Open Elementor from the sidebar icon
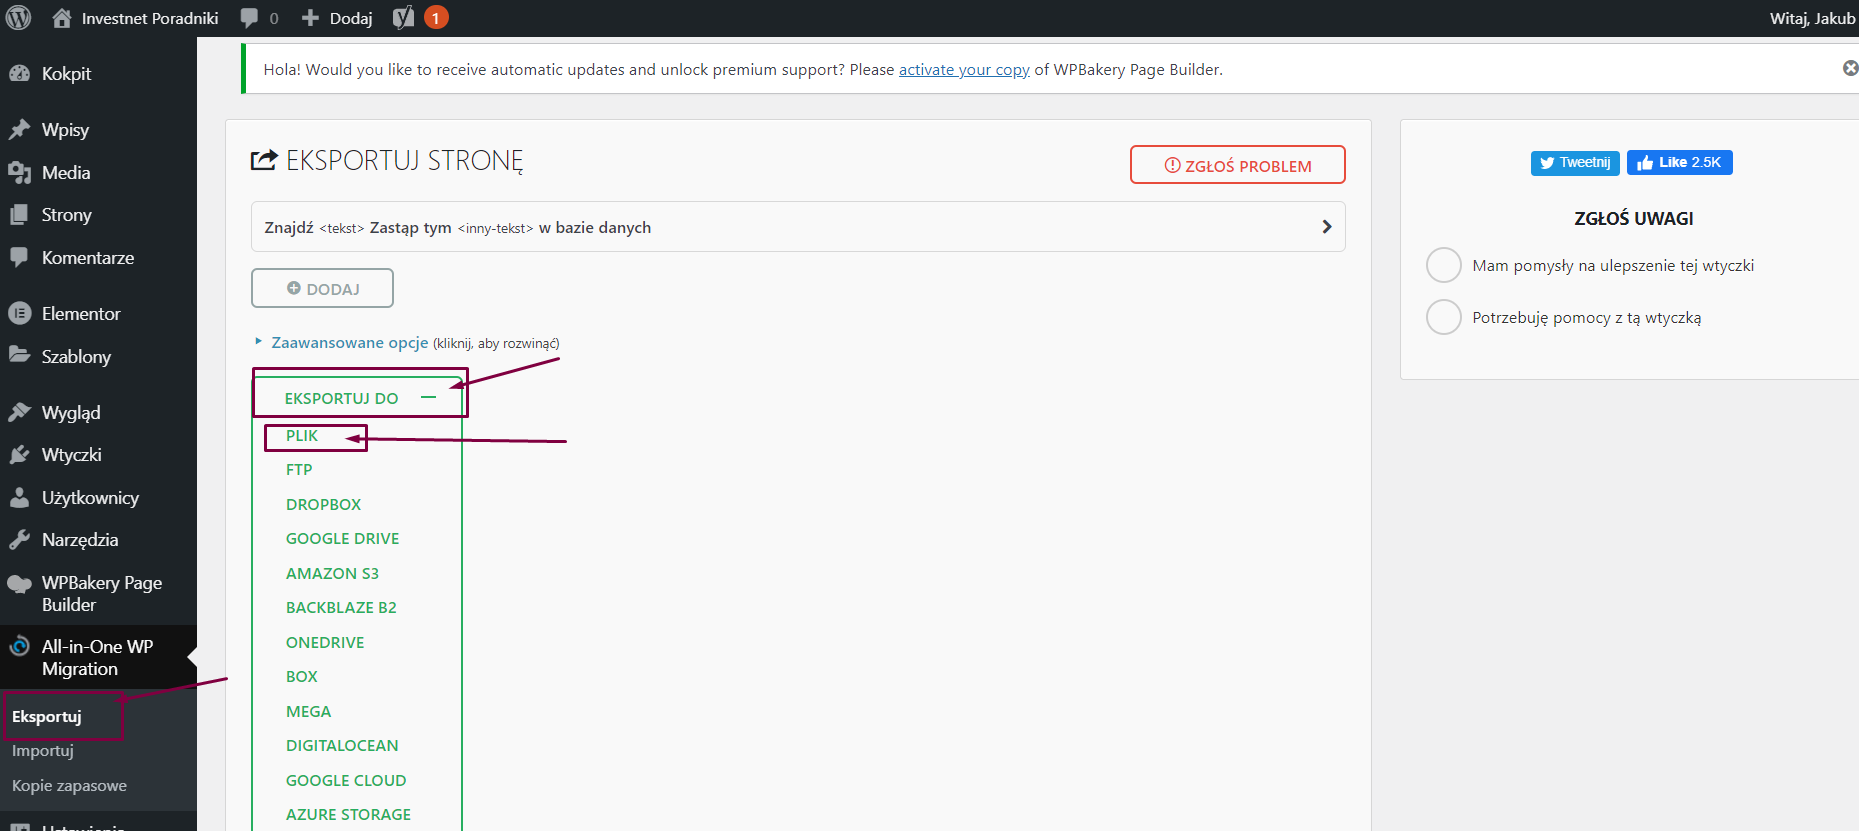Viewport: 1859px width, 831px height. (20, 314)
